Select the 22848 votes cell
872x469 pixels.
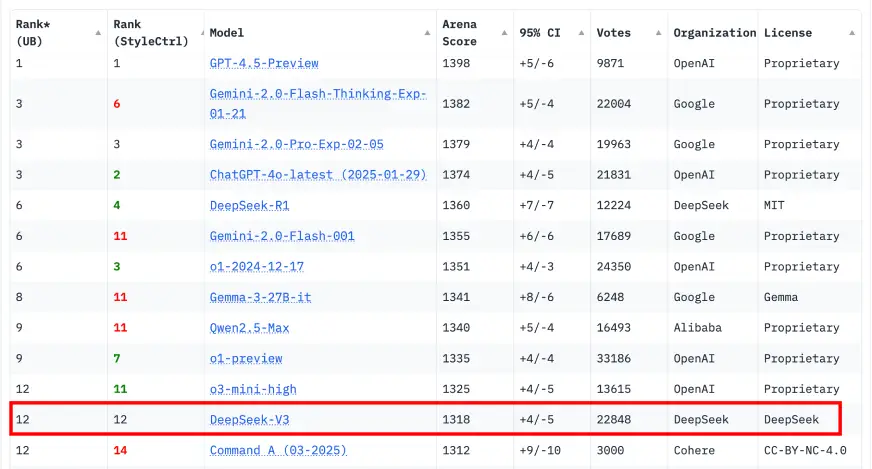(x=614, y=419)
